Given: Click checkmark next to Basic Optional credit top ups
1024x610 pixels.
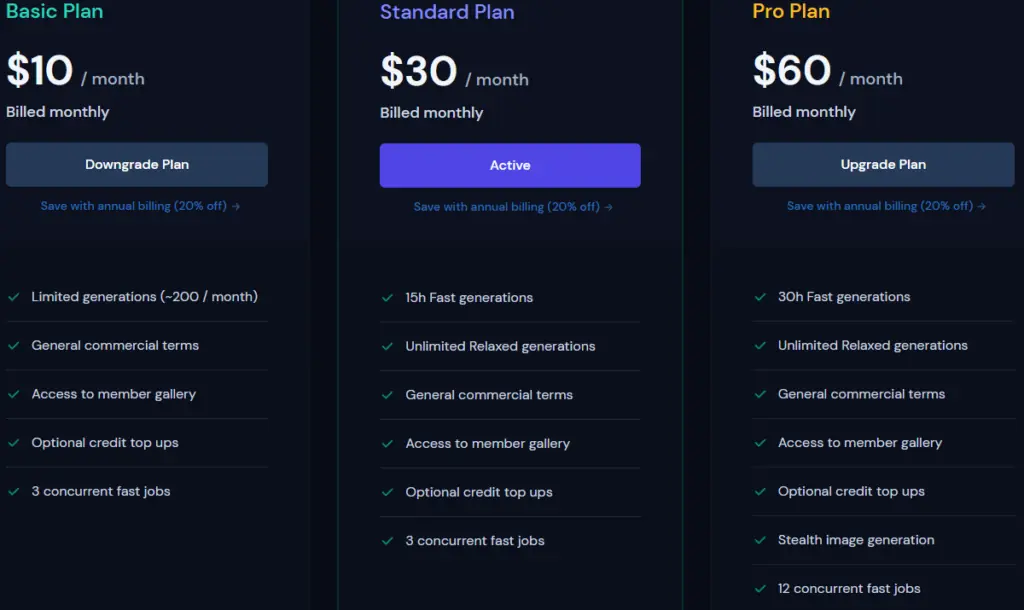Looking at the screenshot, I should [x=14, y=443].
